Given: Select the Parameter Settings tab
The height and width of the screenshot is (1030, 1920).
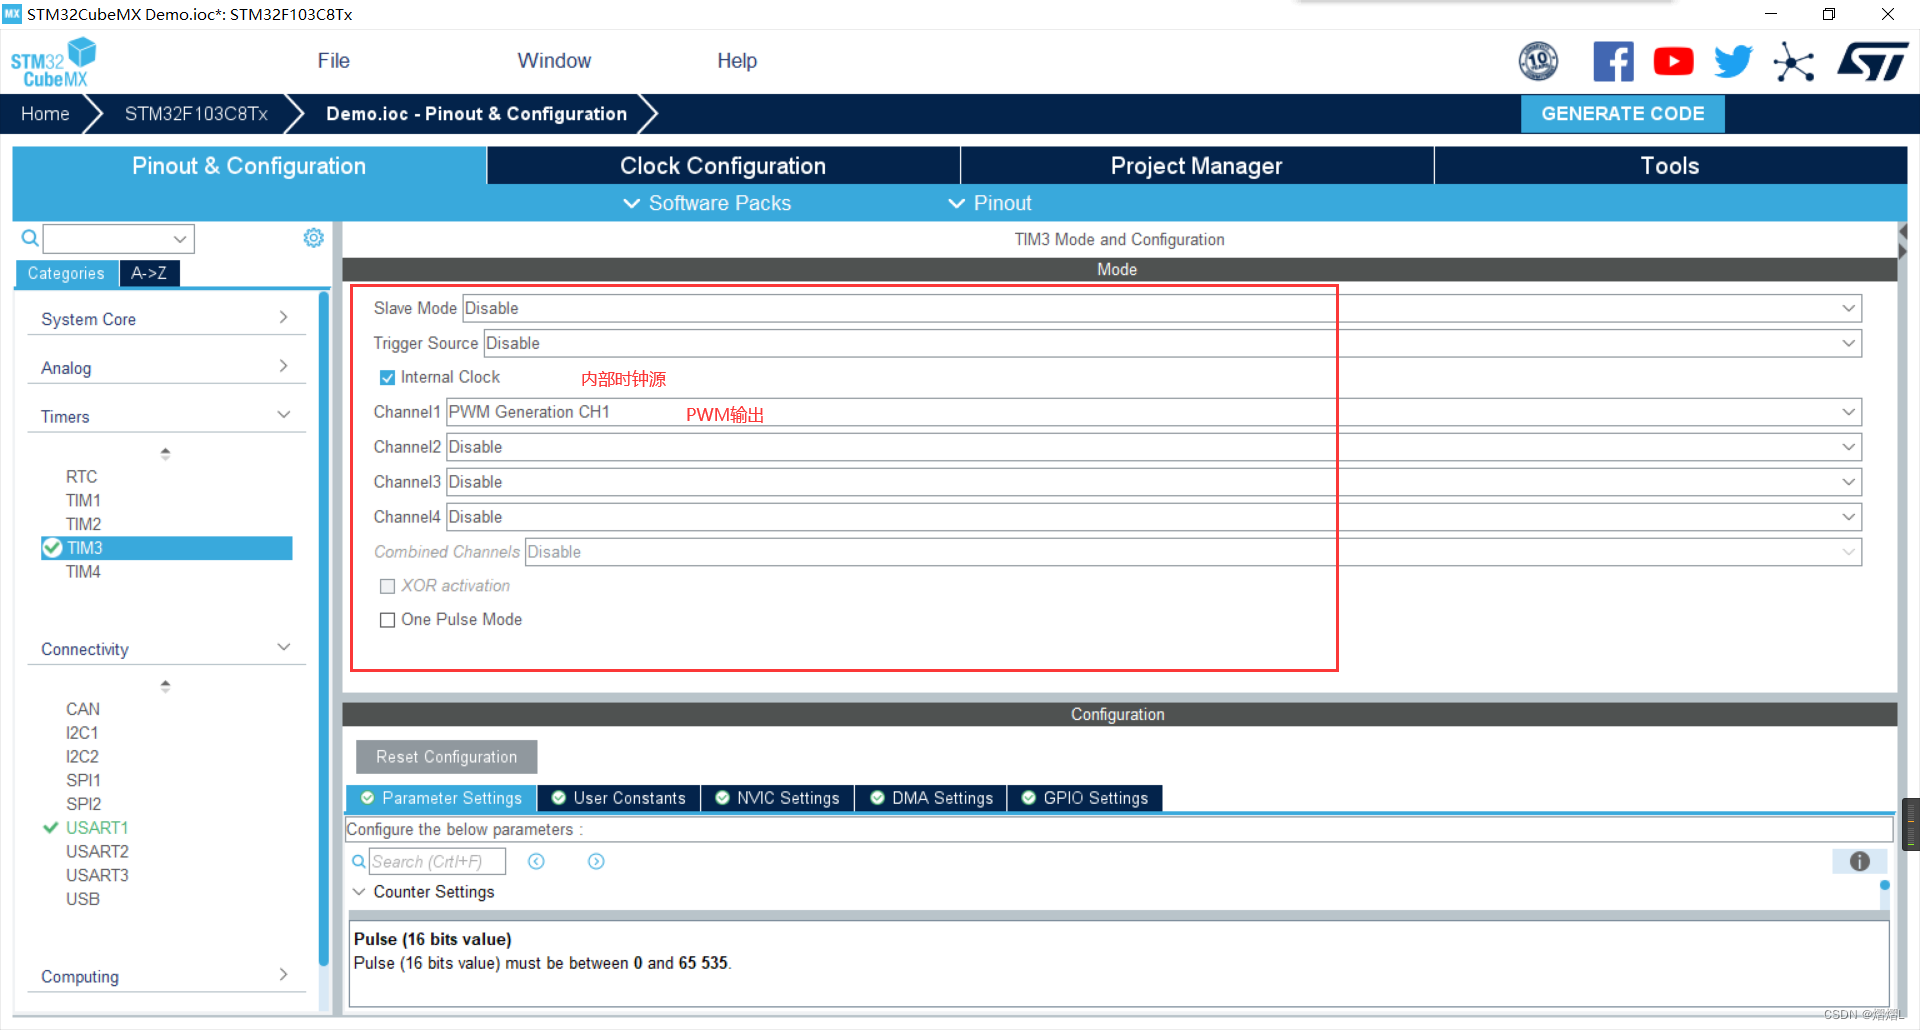Looking at the screenshot, I should tap(442, 798).
